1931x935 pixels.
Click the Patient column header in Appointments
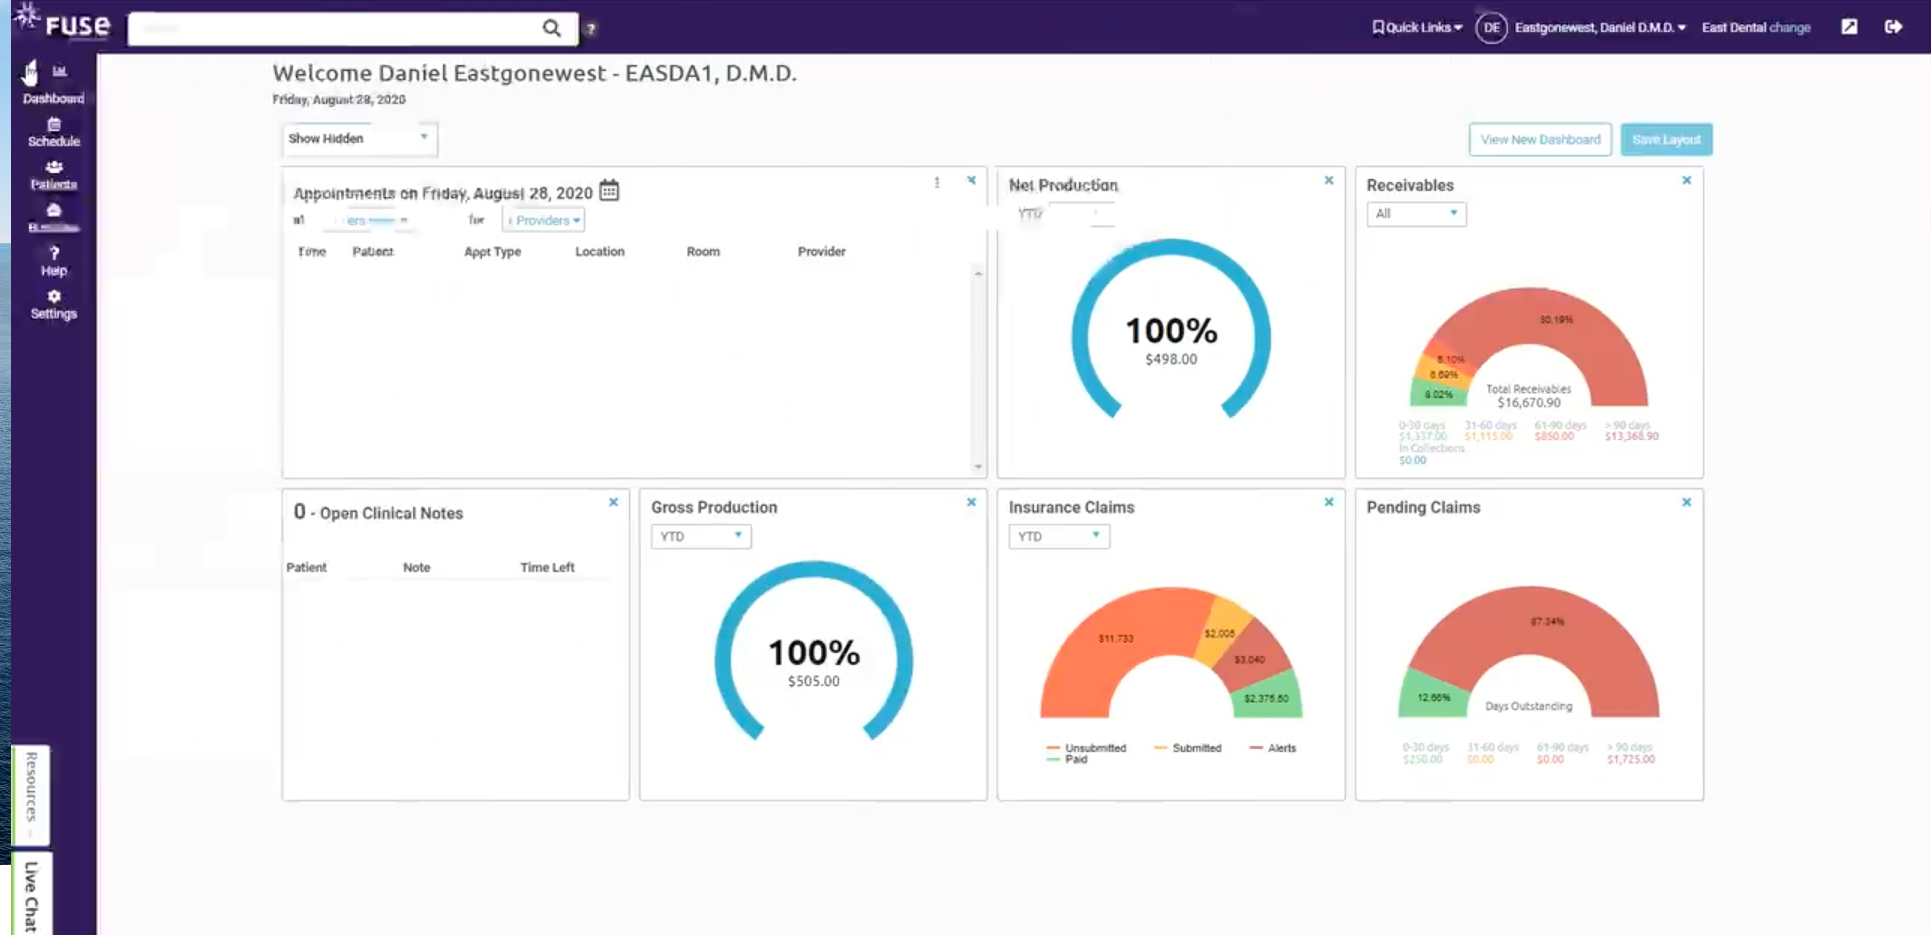pyautogui.click(x=373, y=251)
